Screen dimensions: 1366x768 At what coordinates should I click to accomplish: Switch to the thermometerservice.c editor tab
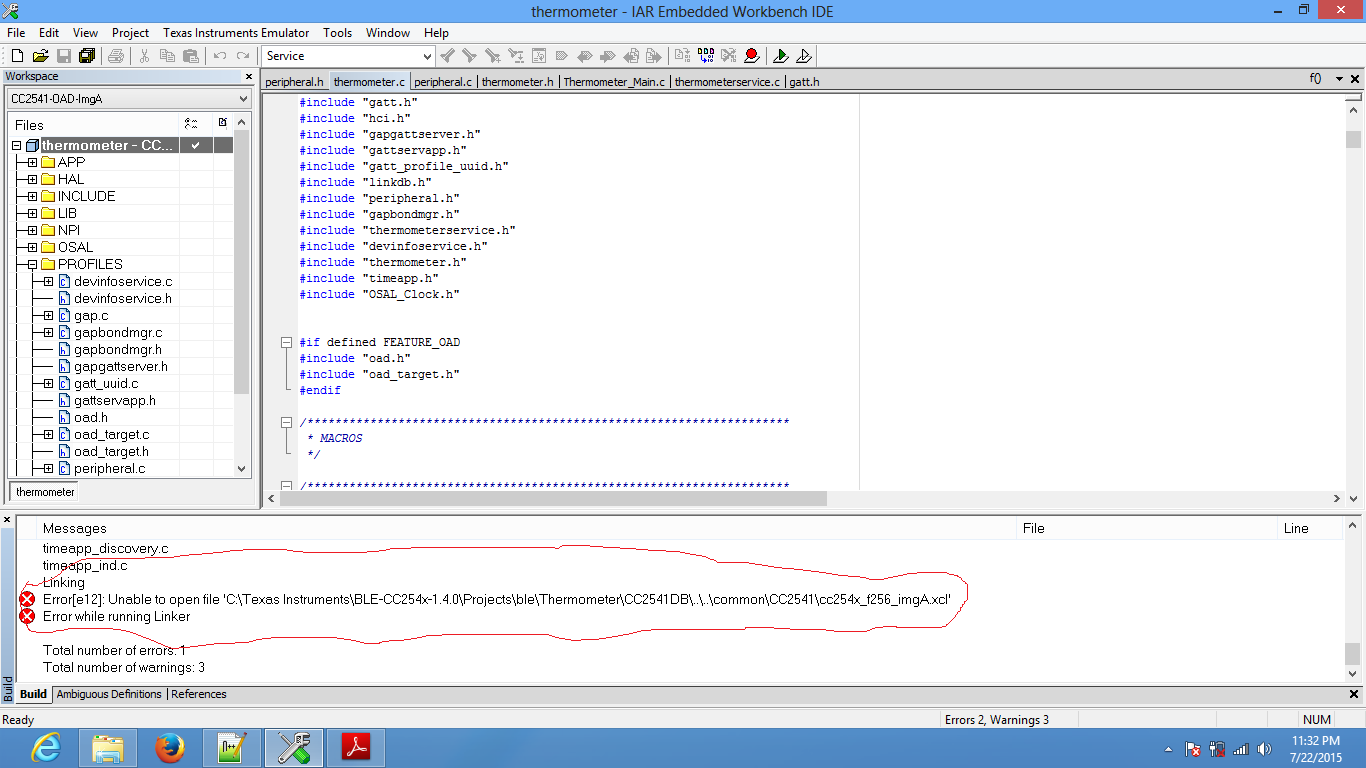(727, 82)
